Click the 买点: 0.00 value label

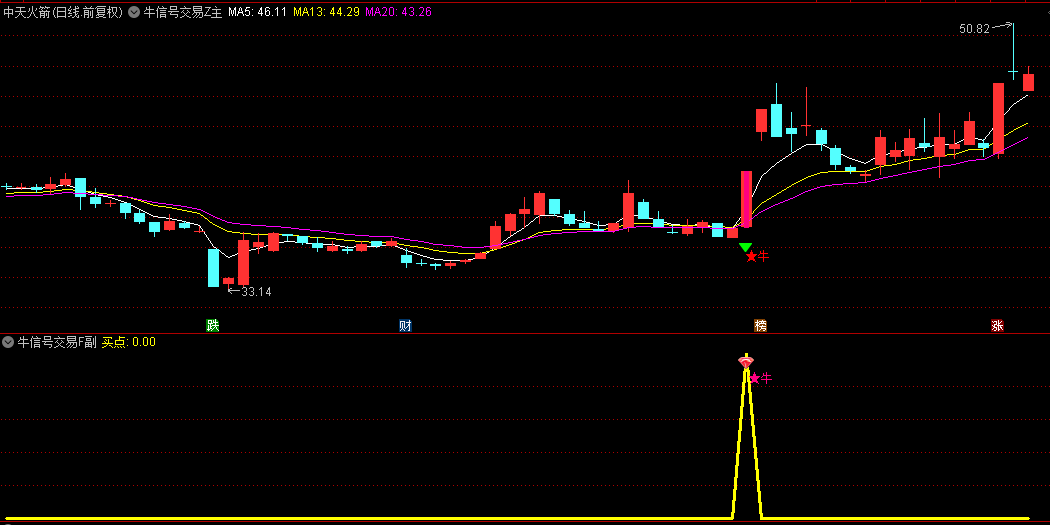click(129, 342)
